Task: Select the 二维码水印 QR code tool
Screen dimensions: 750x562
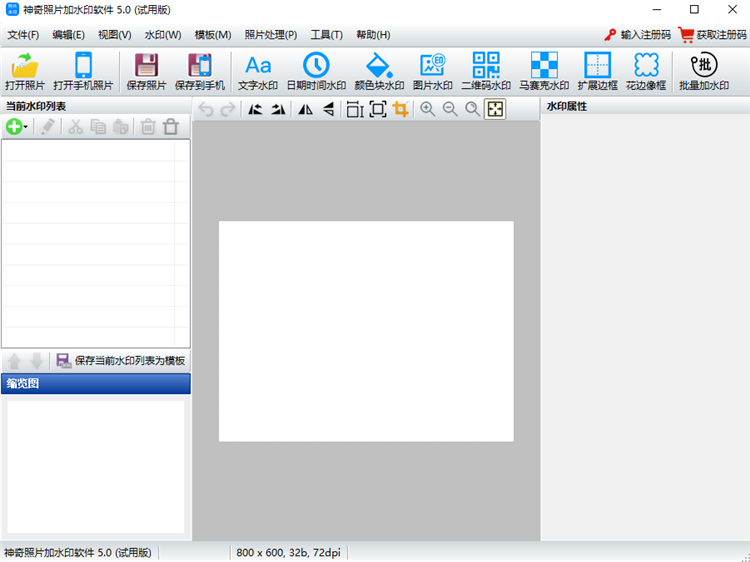Action: [x=486, y=71]
